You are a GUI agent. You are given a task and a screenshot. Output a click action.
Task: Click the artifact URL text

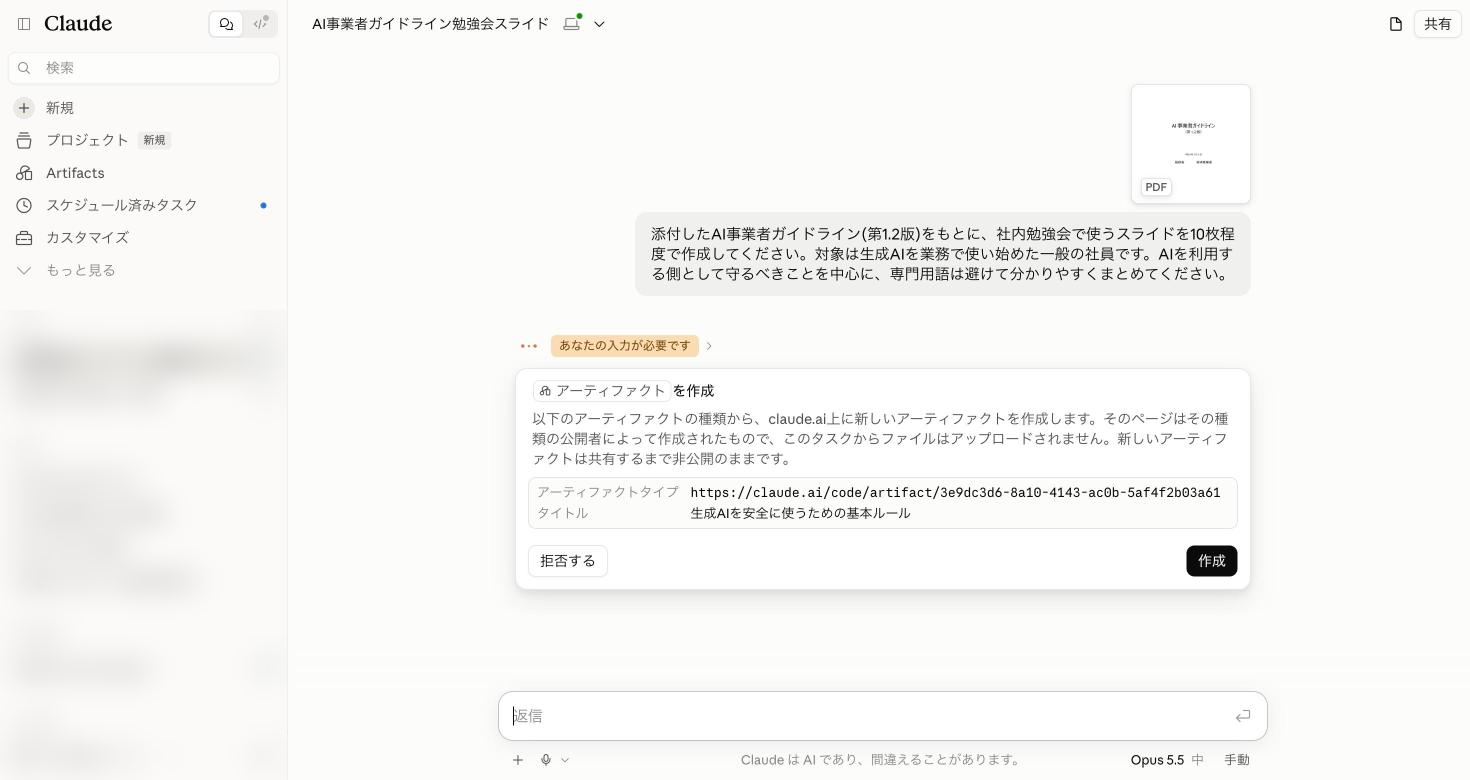coord(955,493)
